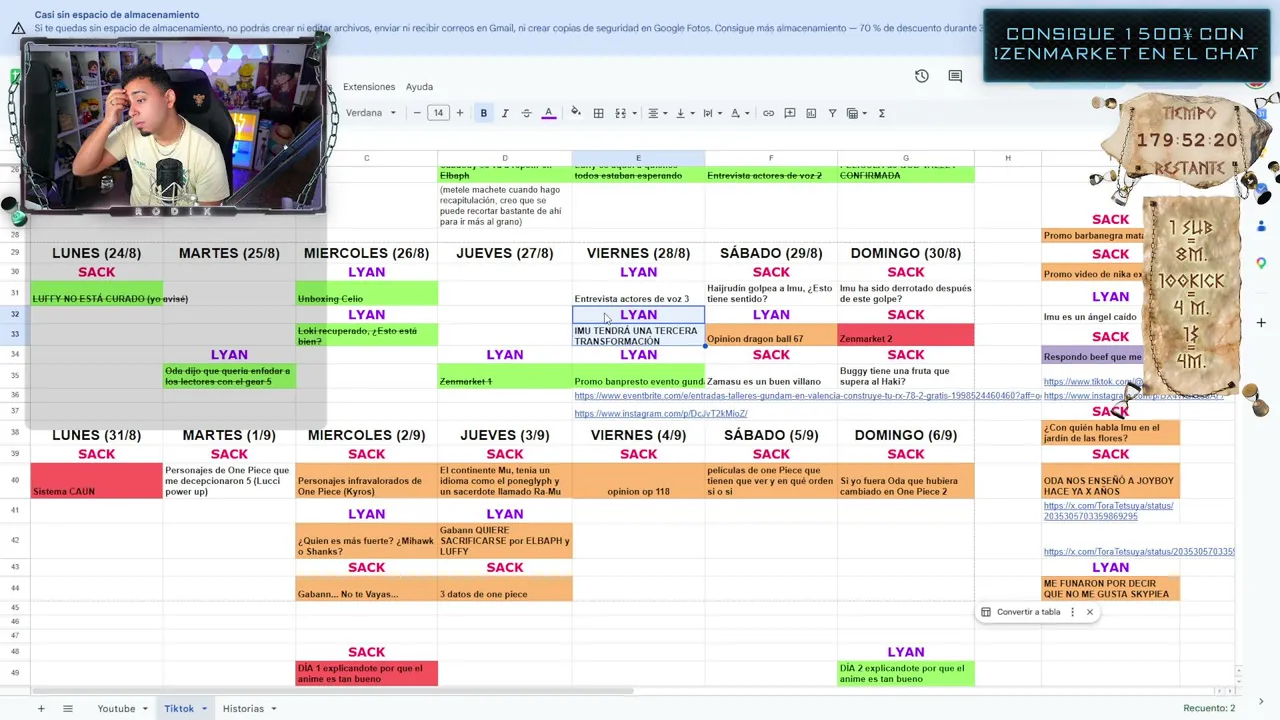The image size is (1280, 720).
Task: Switch to the Youtube sheet tab
Action: (x=116, y=708)
